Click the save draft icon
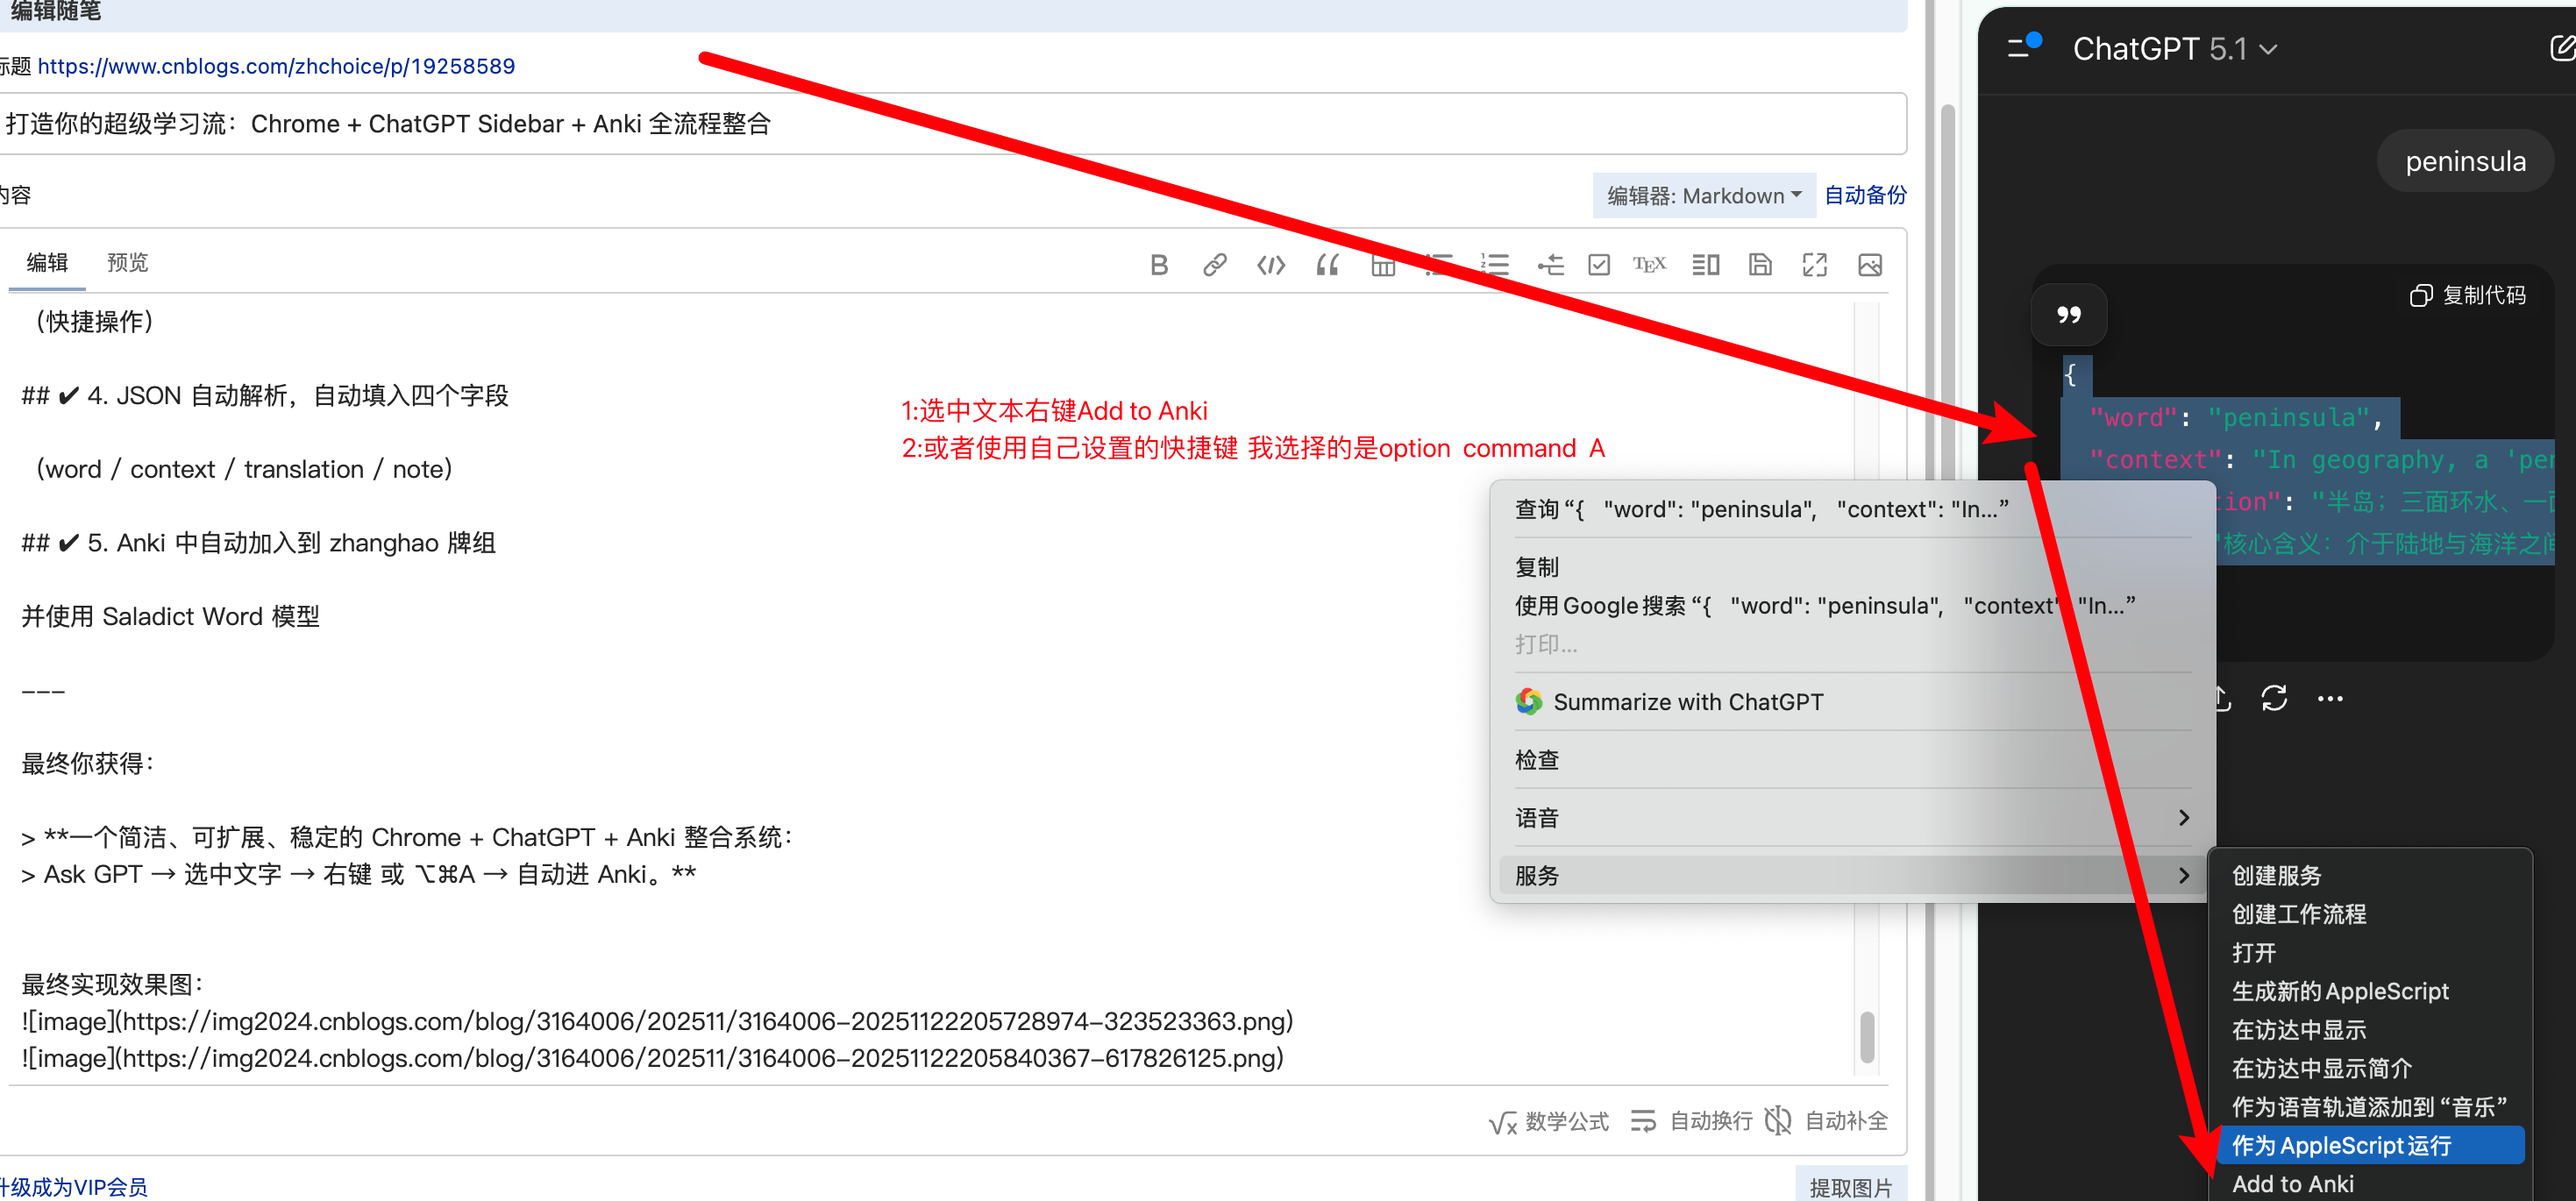 coord(1759,265)
